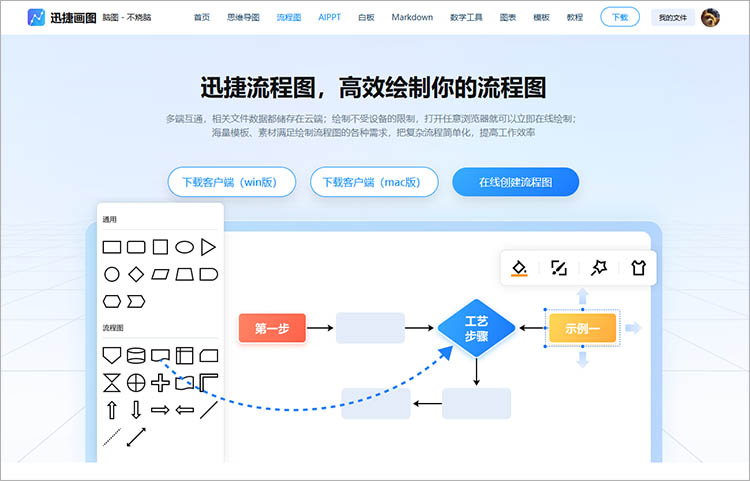Viewport: 750px width, 481px height.
Task: Select the parallelogram shape
Action: click(x=160, y=274)
